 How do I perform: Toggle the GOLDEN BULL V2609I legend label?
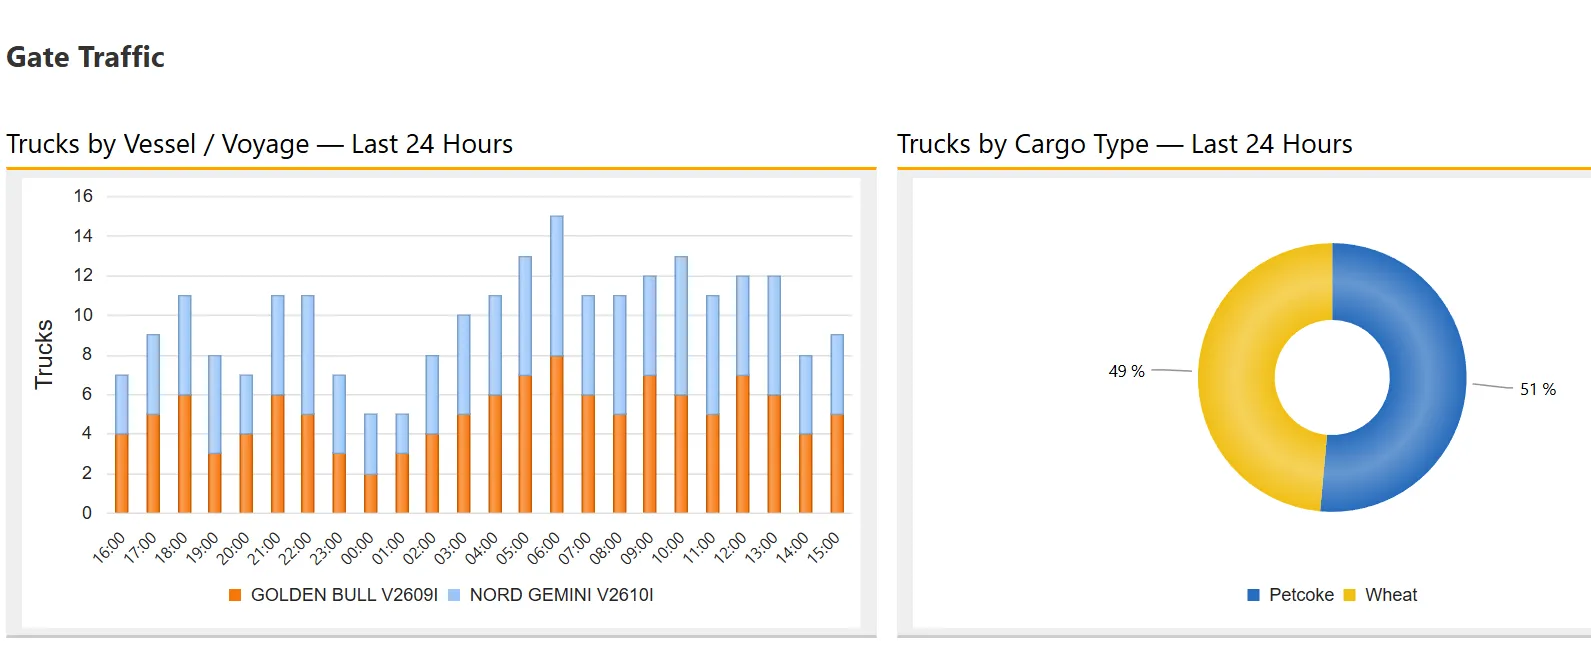[x=344, y=595]
